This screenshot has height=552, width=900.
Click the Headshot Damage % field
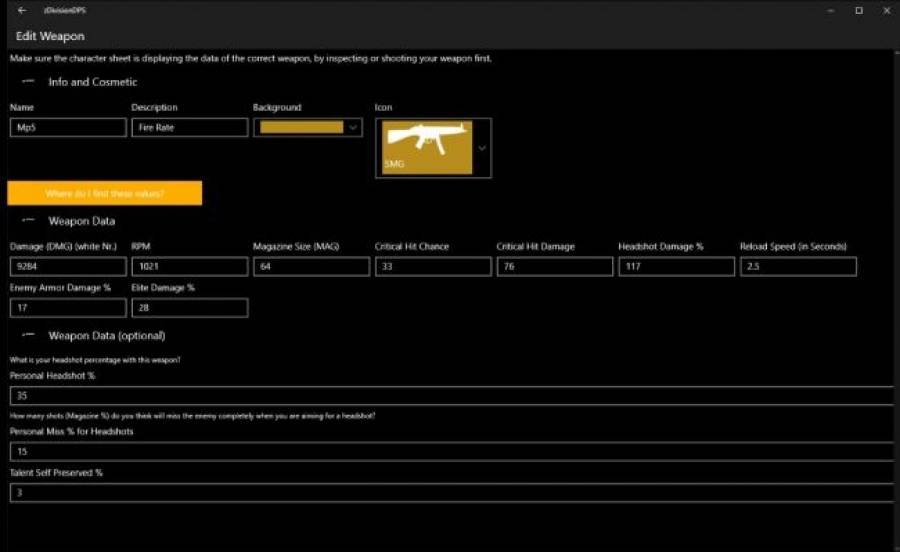[675, 267]
